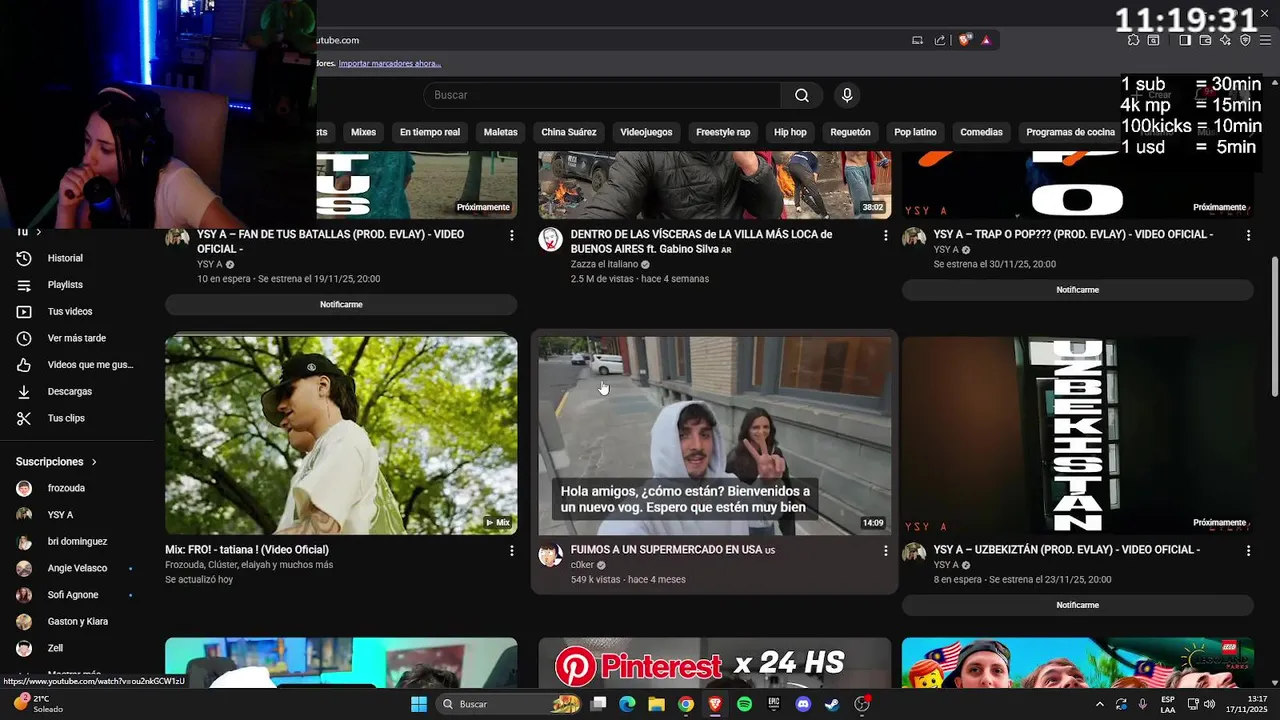Viewport: 1280px width, 720px height.
Task: Open Discord from the taskbar
Action: coord(802,704)
